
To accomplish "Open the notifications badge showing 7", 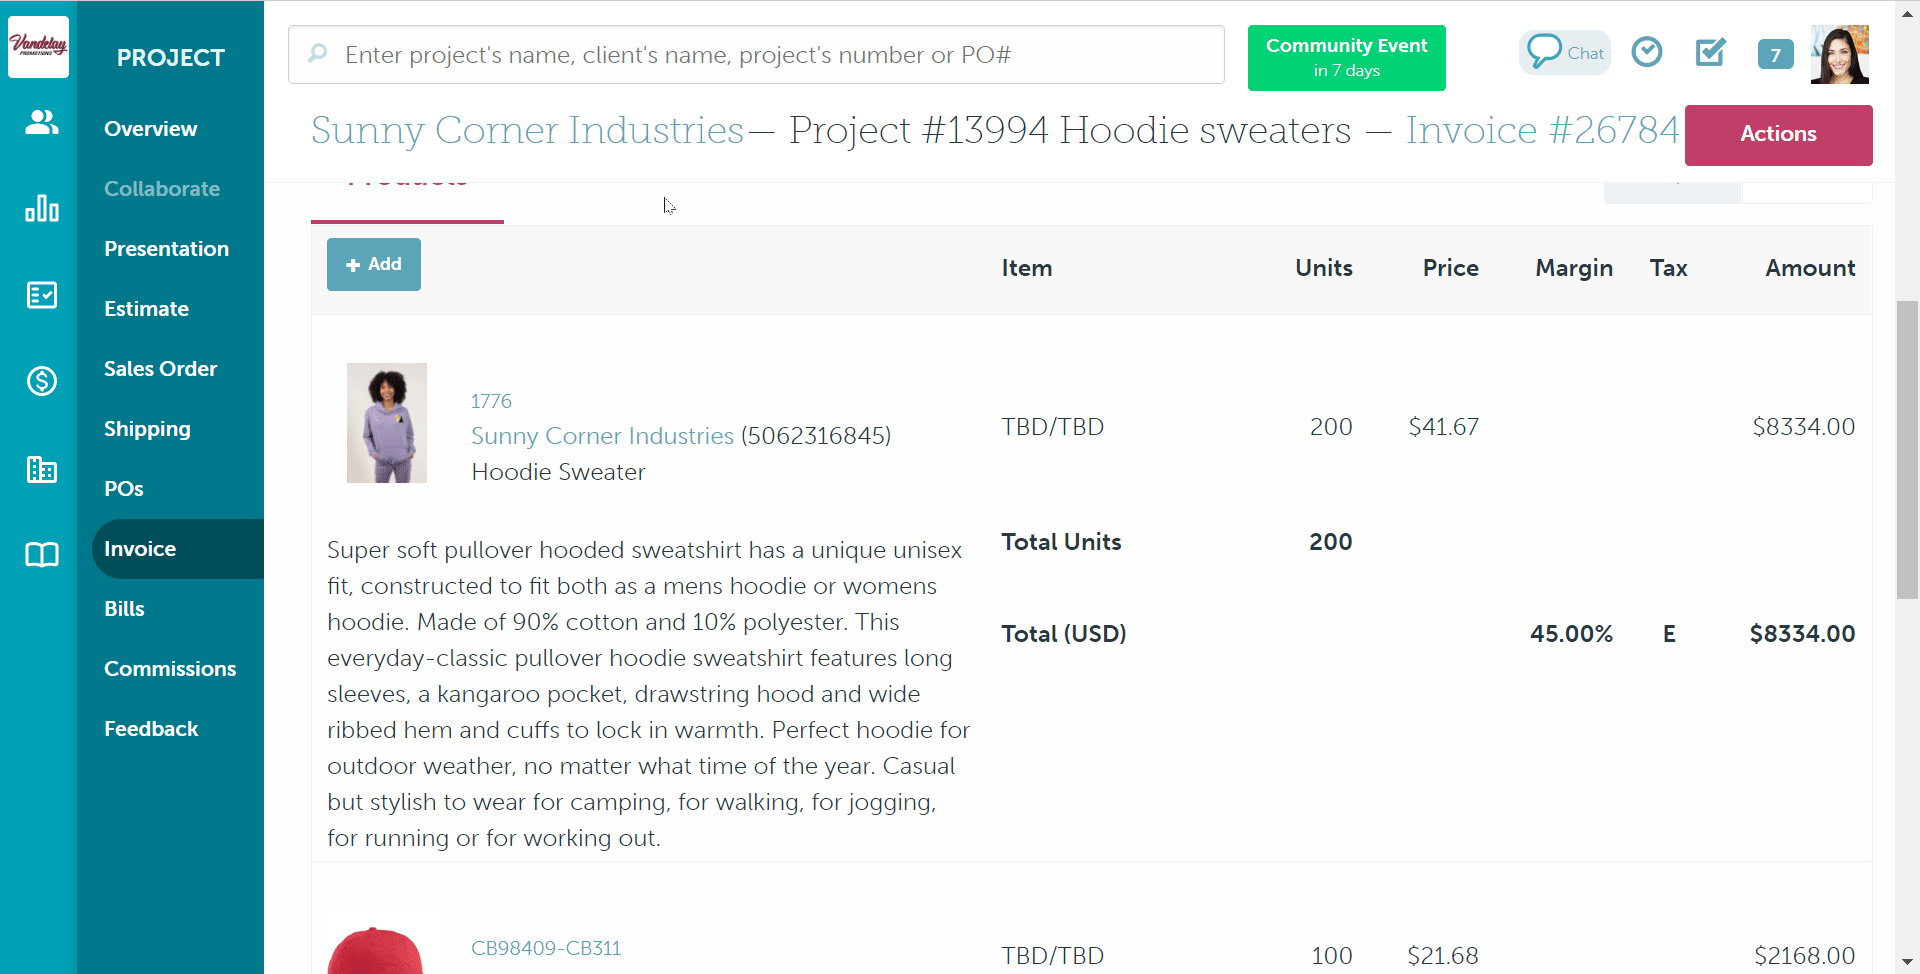I will coord(1775,54).
